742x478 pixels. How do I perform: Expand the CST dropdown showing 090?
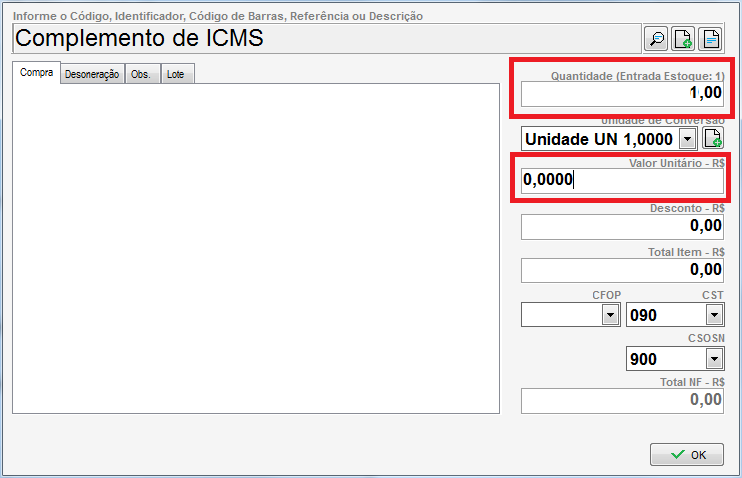point(713,315)
